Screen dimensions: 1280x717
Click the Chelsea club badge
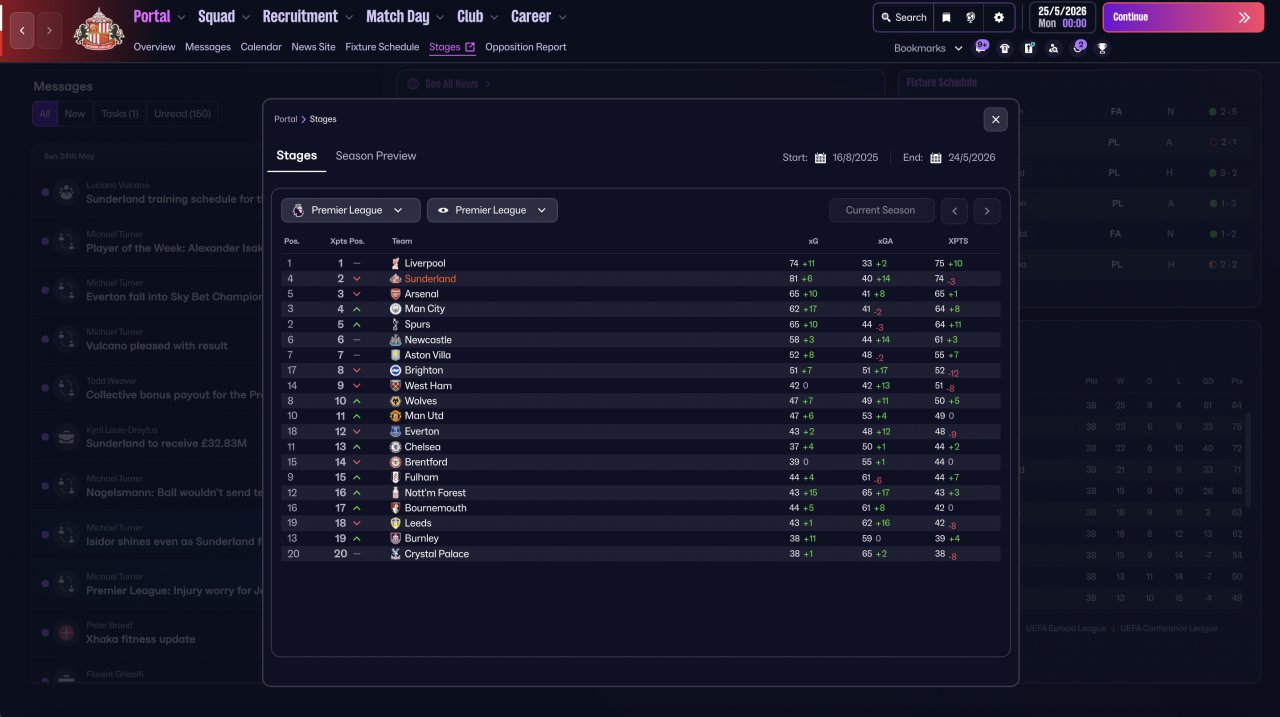pos(395,447)
